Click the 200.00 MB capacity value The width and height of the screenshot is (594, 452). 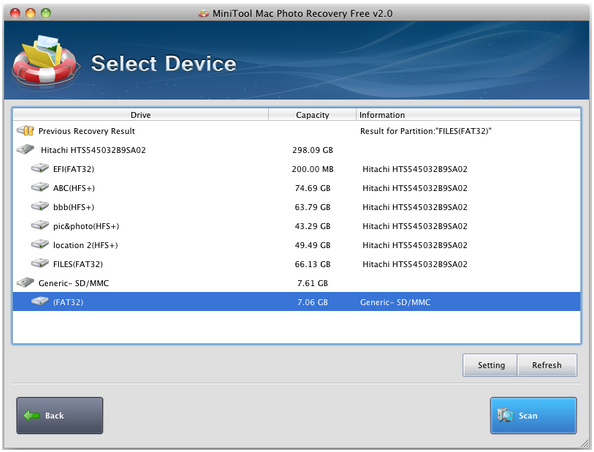(x=313, y=169)
